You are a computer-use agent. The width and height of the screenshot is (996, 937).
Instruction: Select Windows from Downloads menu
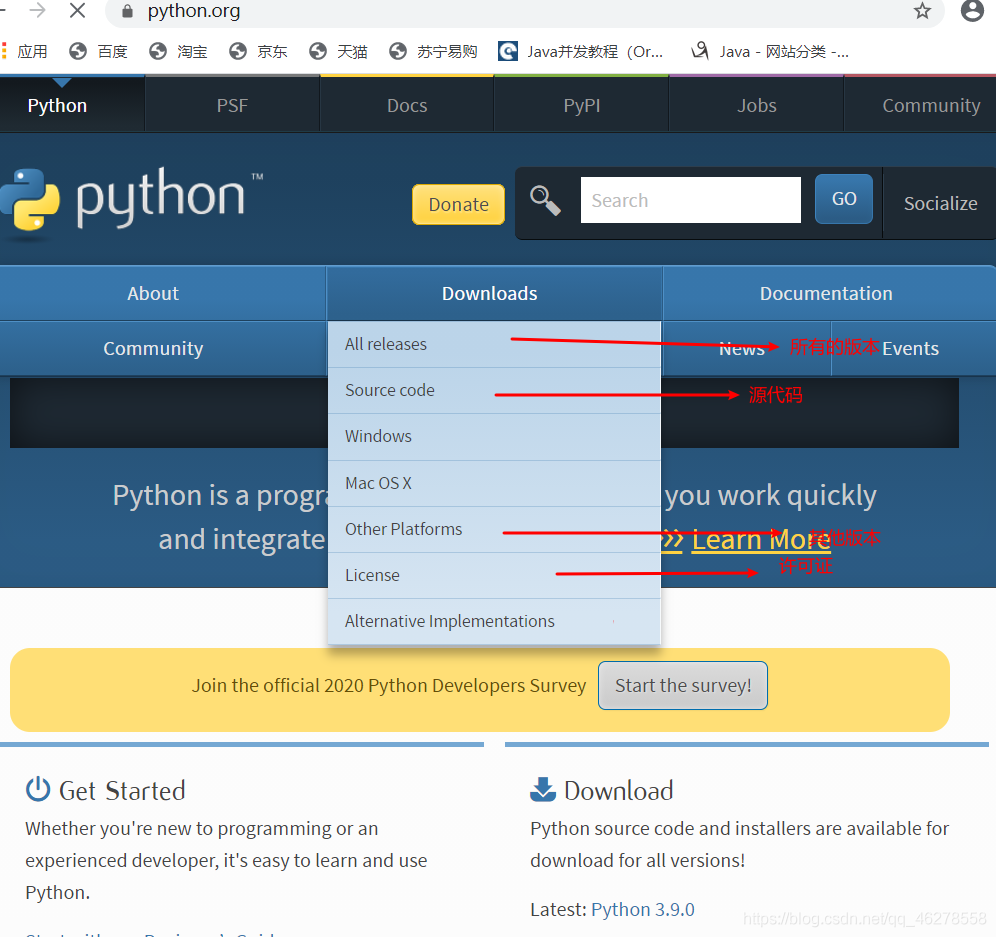494,436
